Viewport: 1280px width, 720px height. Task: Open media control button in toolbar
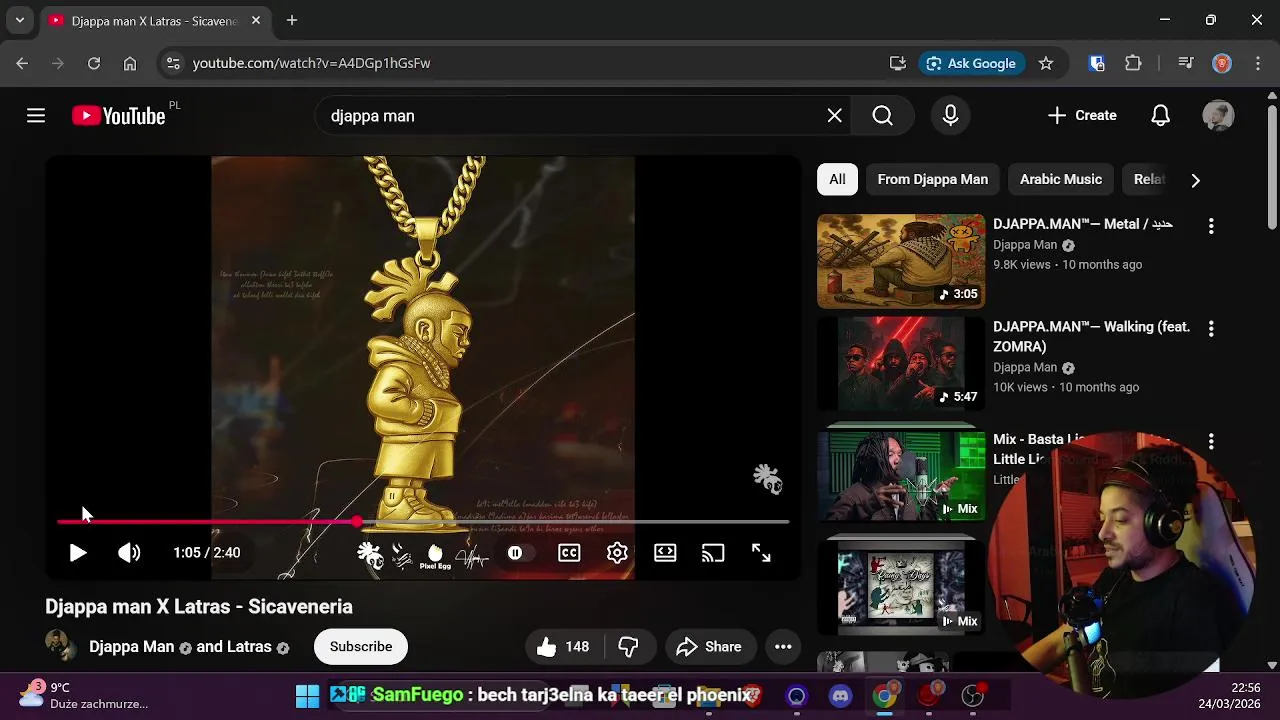coord(1186,63)
